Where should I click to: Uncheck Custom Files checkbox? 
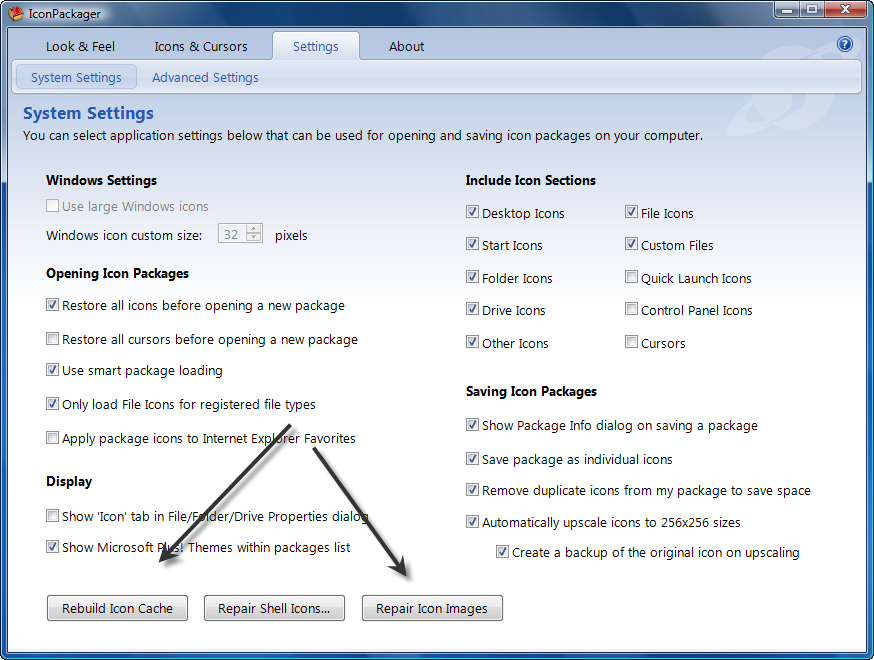tap(631, 244)
